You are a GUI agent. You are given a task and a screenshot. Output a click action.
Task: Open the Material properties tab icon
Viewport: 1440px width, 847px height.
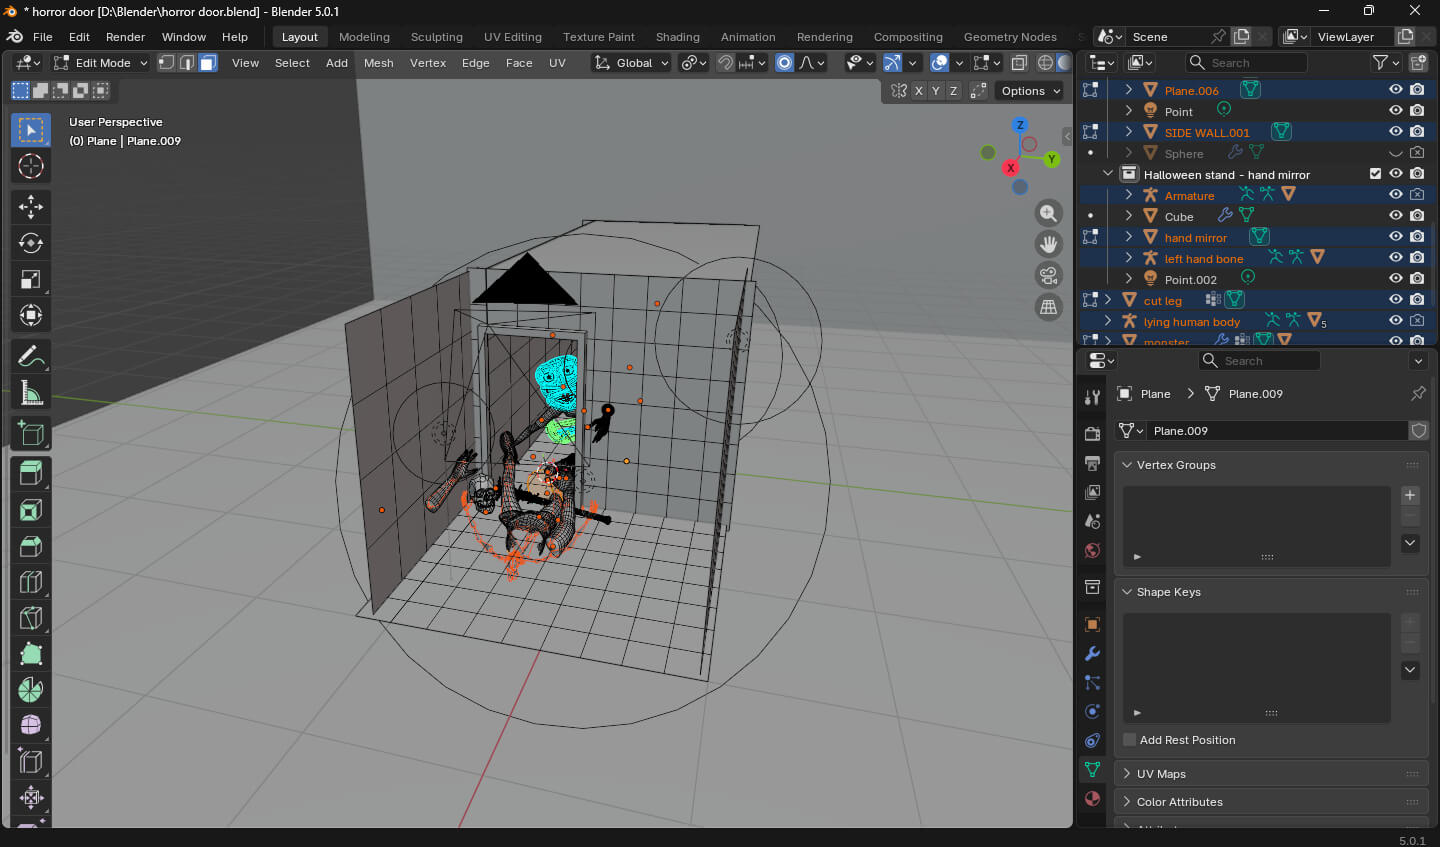tap(1092, 798)
